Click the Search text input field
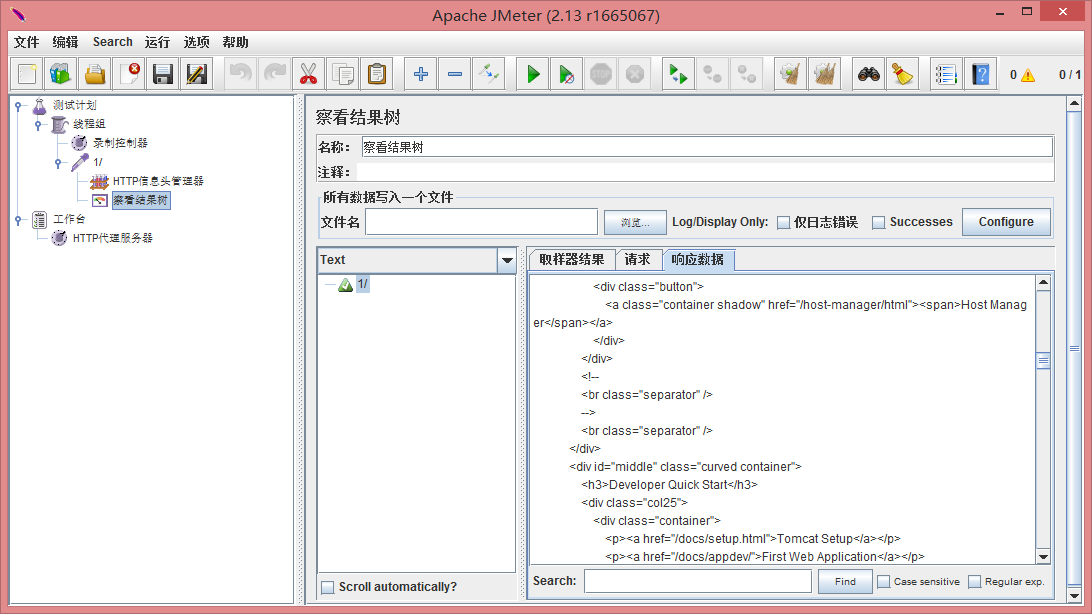The width and height of the screenshot is (1092, 614). [698, 581]
